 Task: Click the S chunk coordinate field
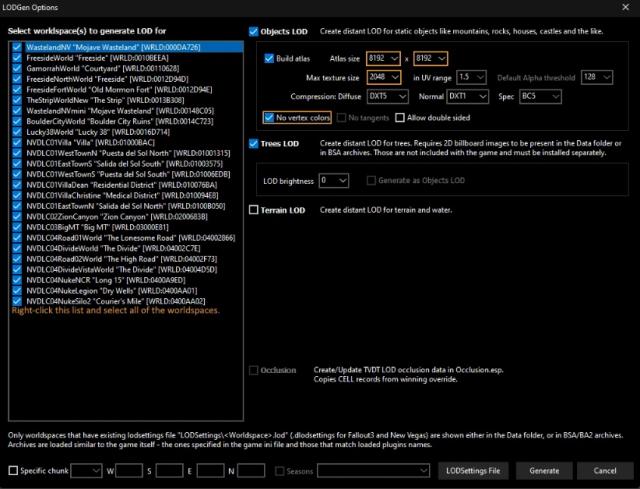click(169, 471)
